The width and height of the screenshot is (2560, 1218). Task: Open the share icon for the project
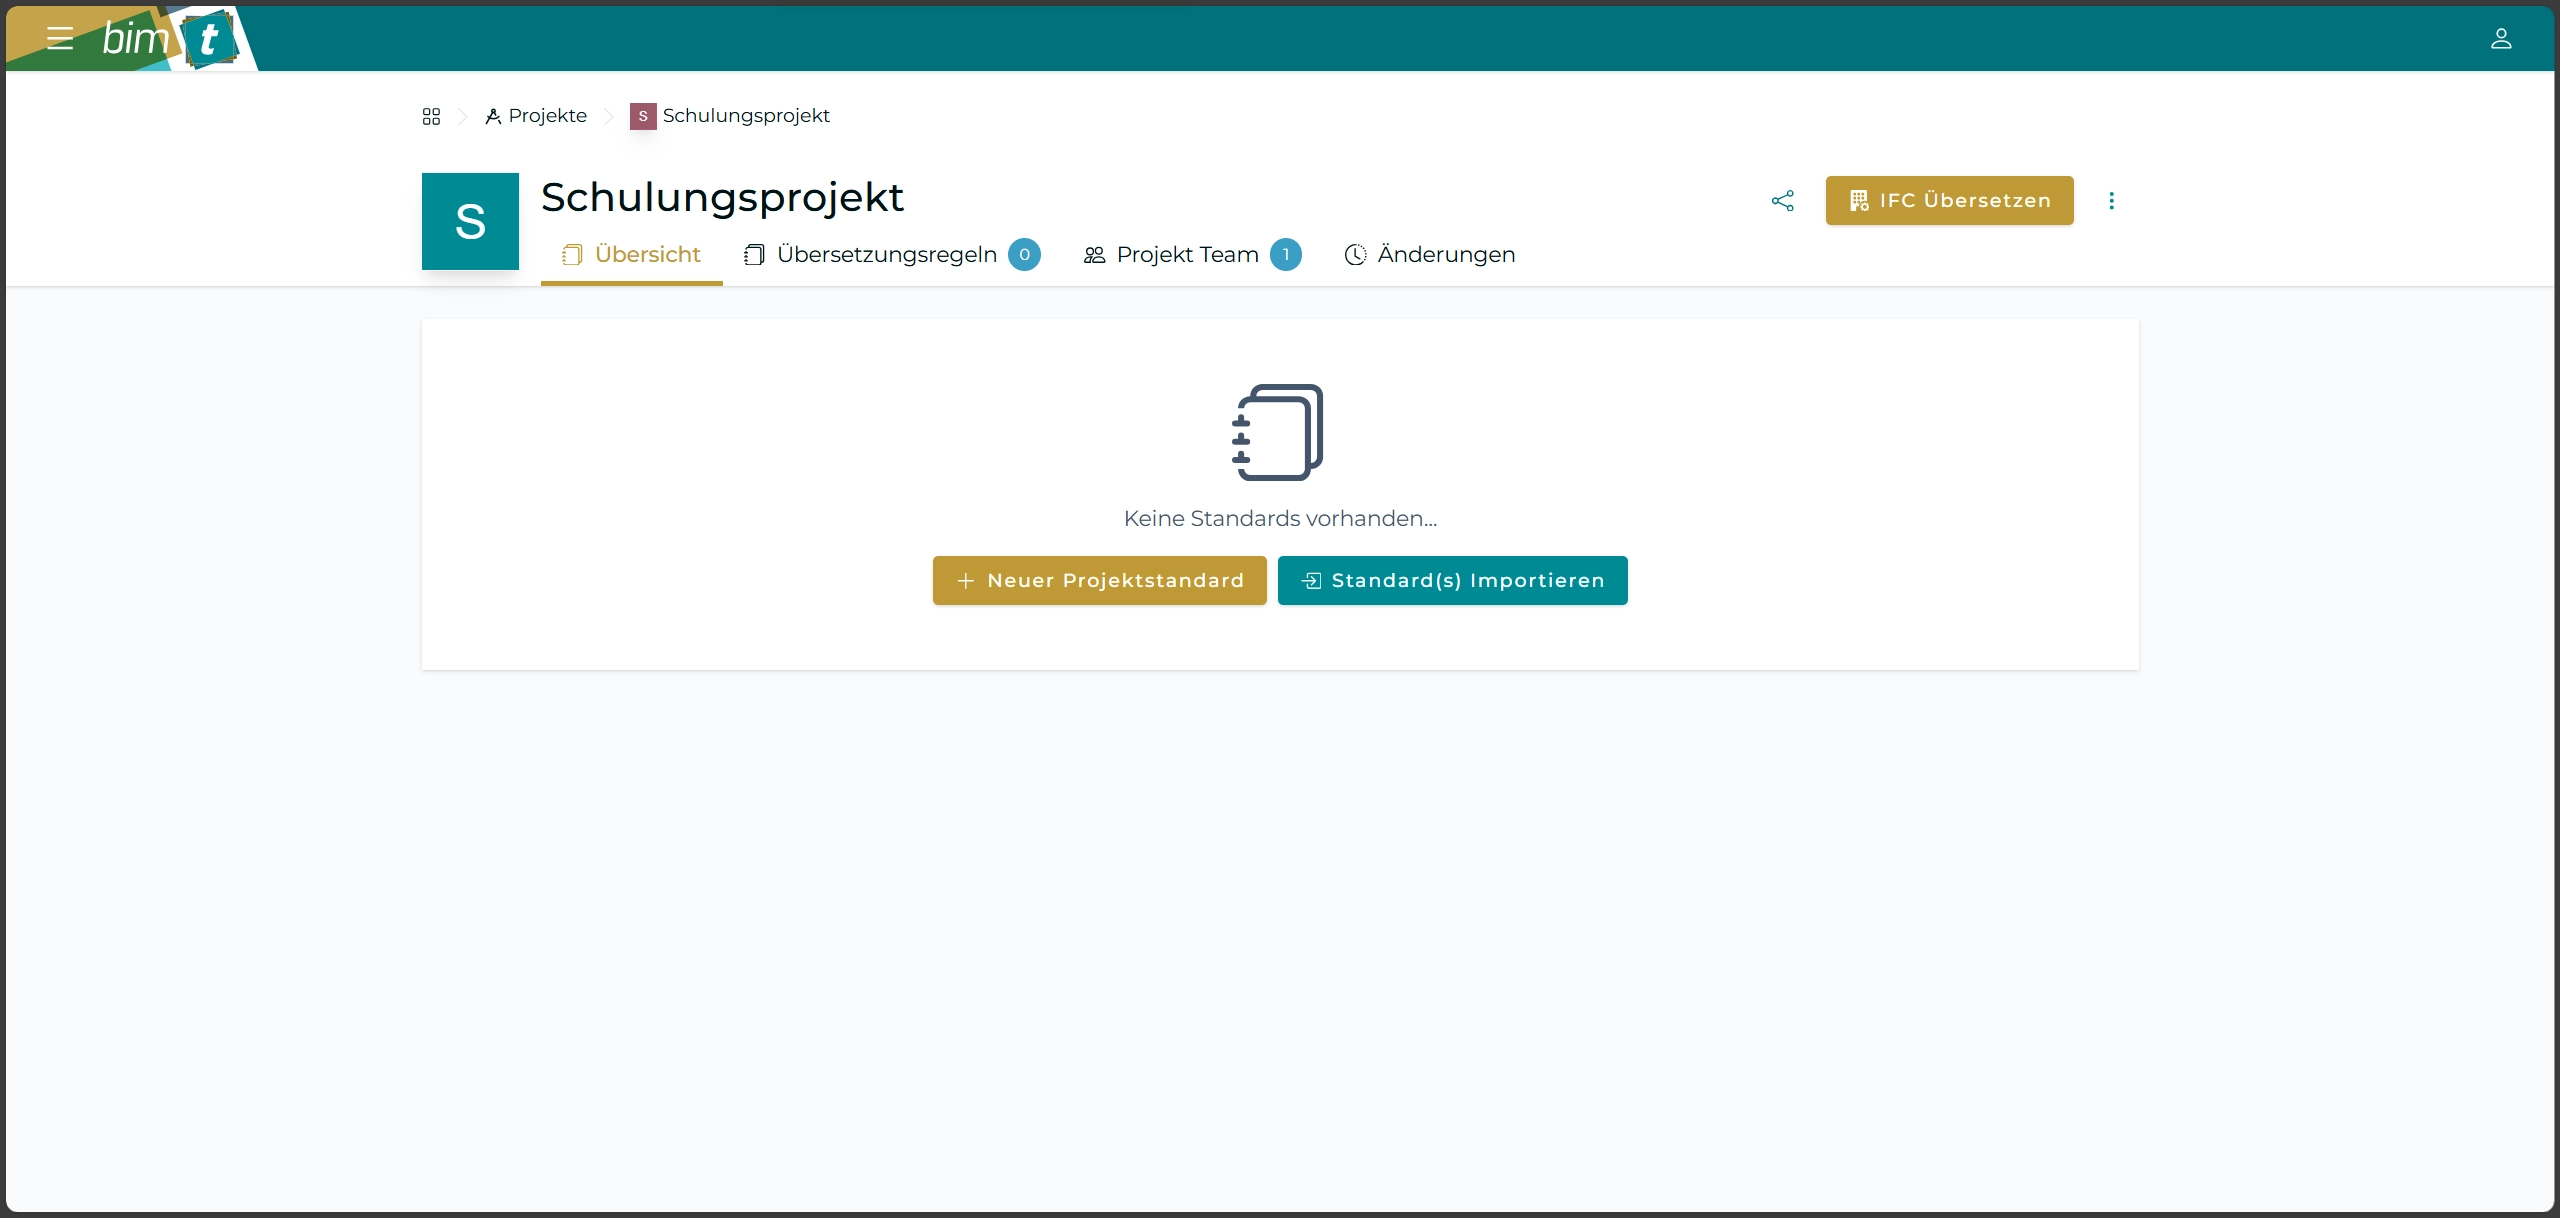[x=1783, y=200]
